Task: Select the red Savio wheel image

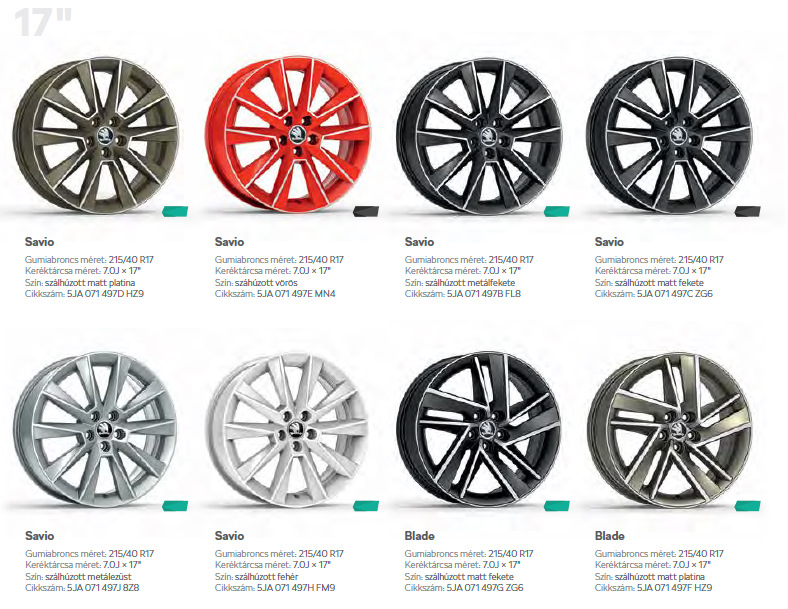Action: (x=288, y=137)
